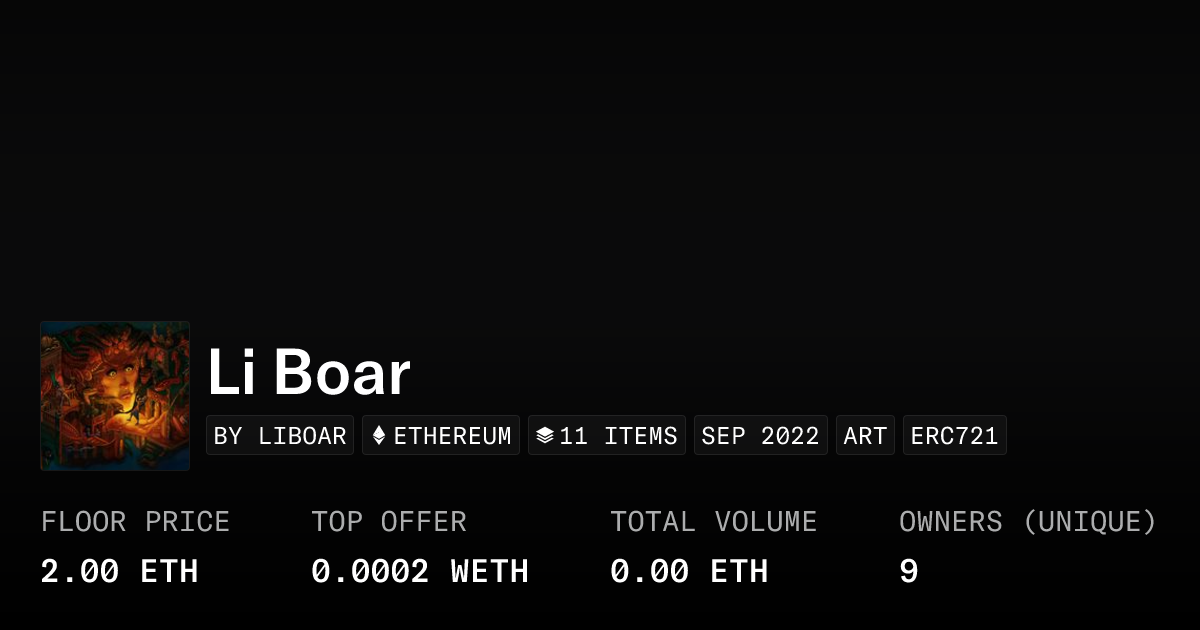Click the 0.0002 top offer amount
Image resolution: width=1200 pixels, height=630 pixels.
tap(370, 572)
